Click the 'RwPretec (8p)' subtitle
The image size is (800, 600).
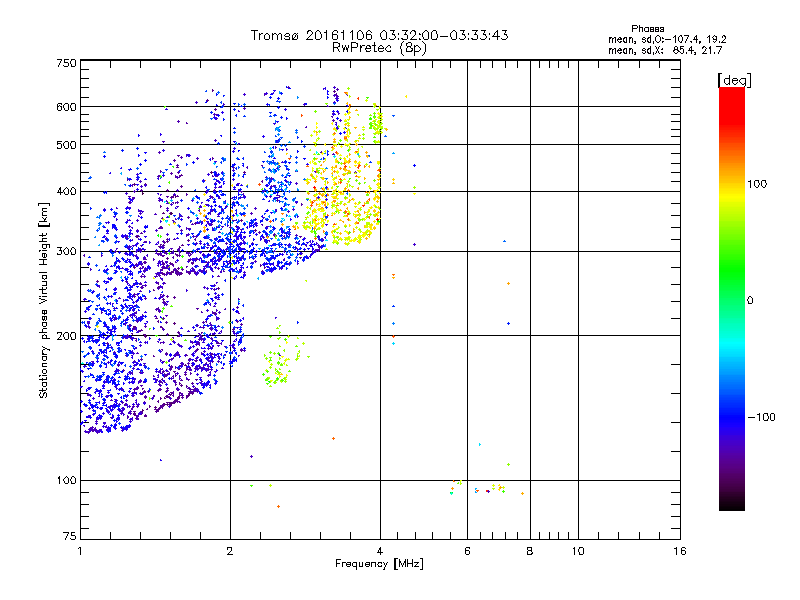click(379, 48)
